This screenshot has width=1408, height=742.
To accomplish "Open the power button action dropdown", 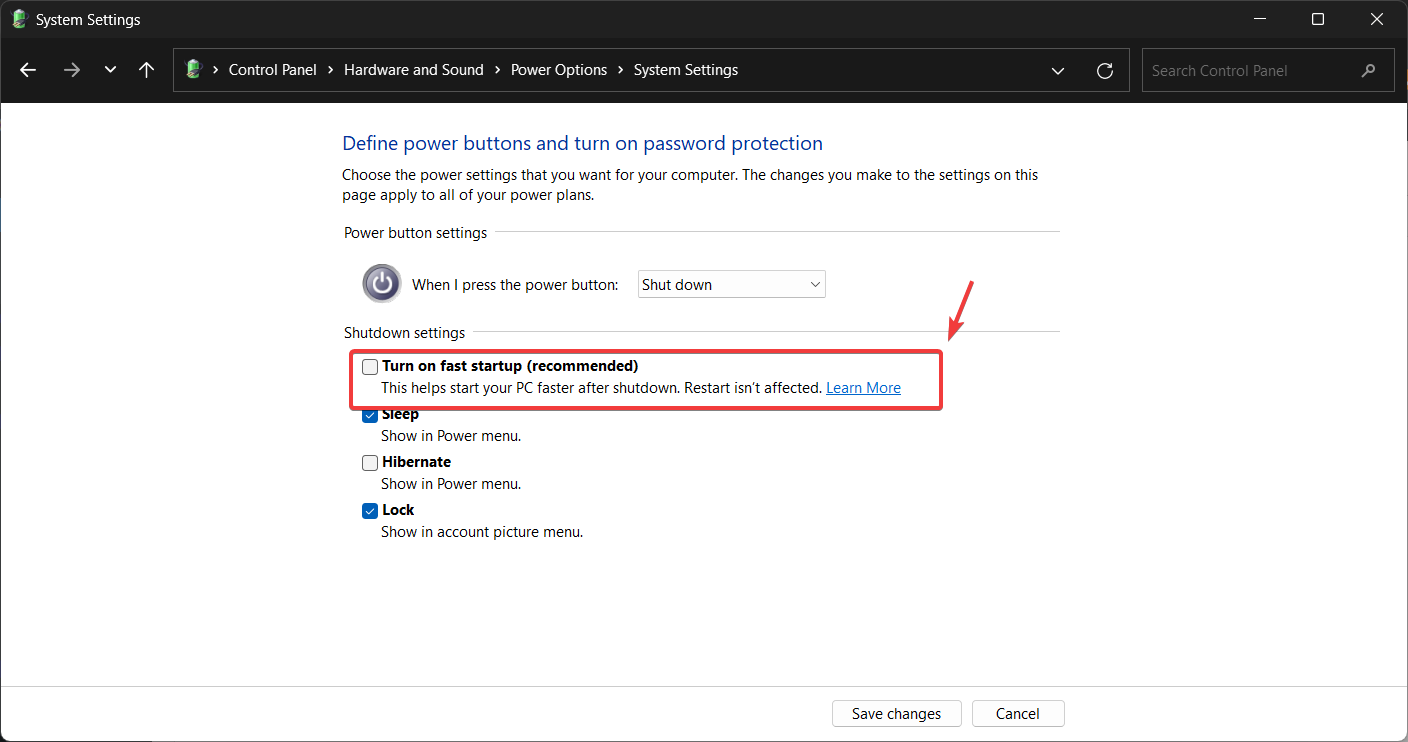I will click(x=731, y=284).
